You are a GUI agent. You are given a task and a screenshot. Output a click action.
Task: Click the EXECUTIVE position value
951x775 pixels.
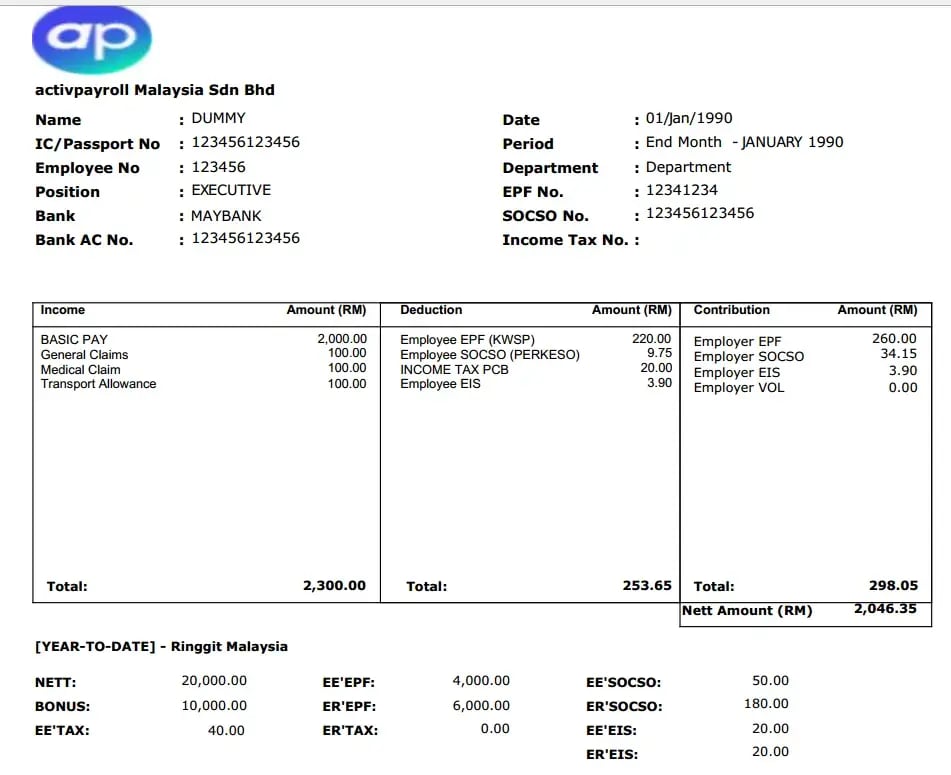click(231, 190)
